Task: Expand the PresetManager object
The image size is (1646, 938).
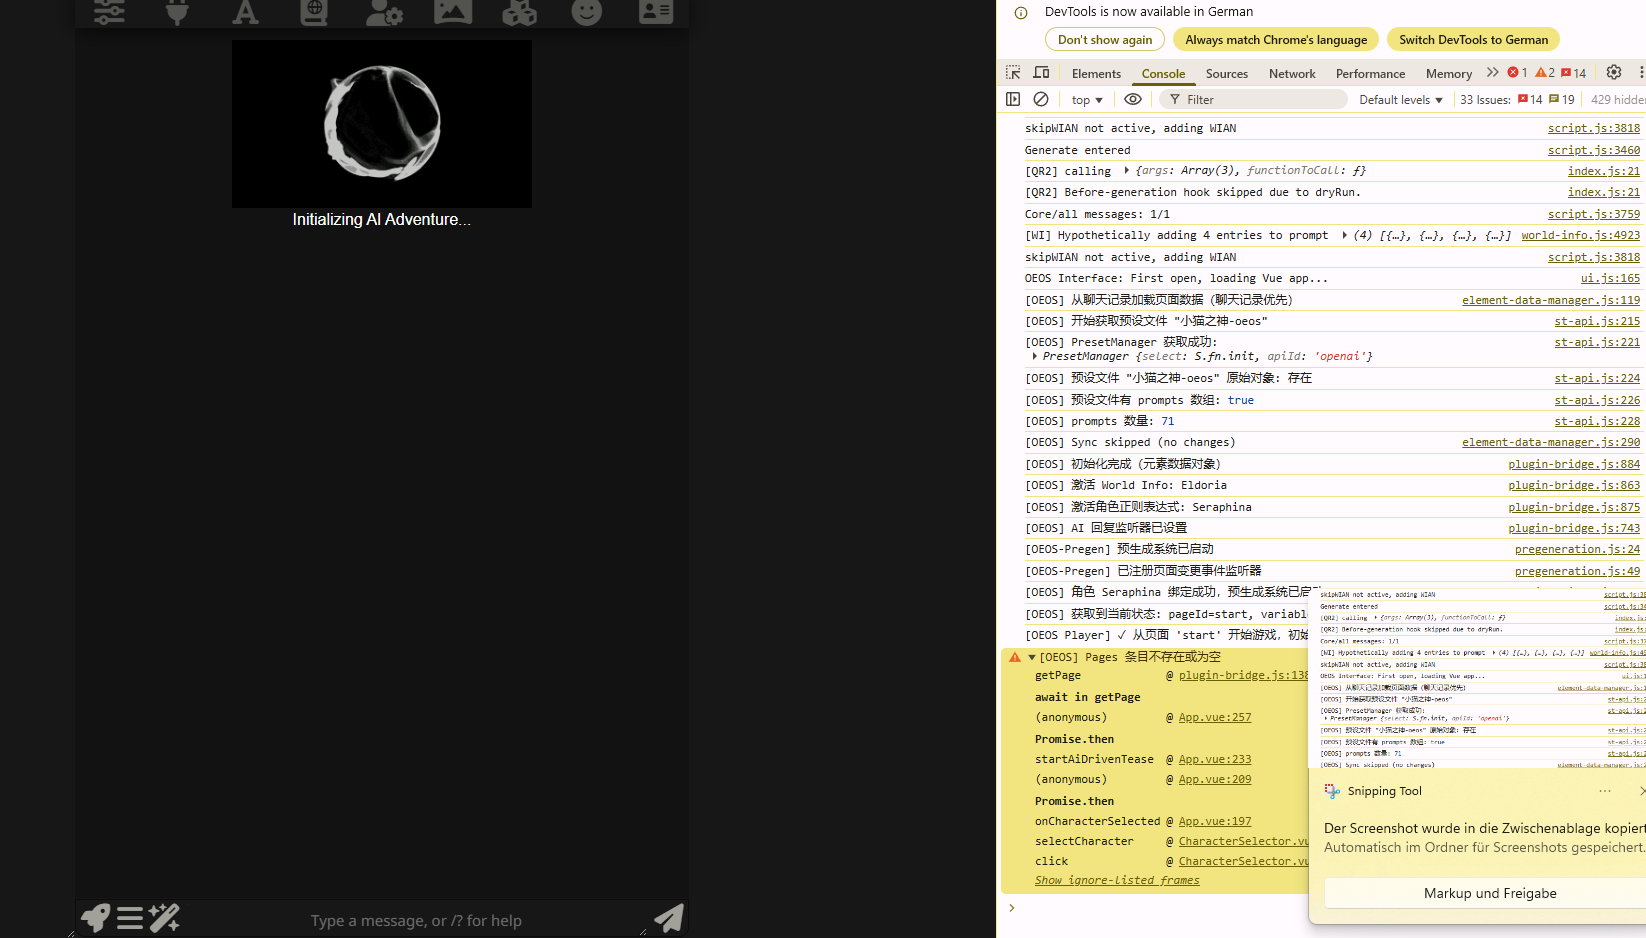Action: click(1034, 356)
